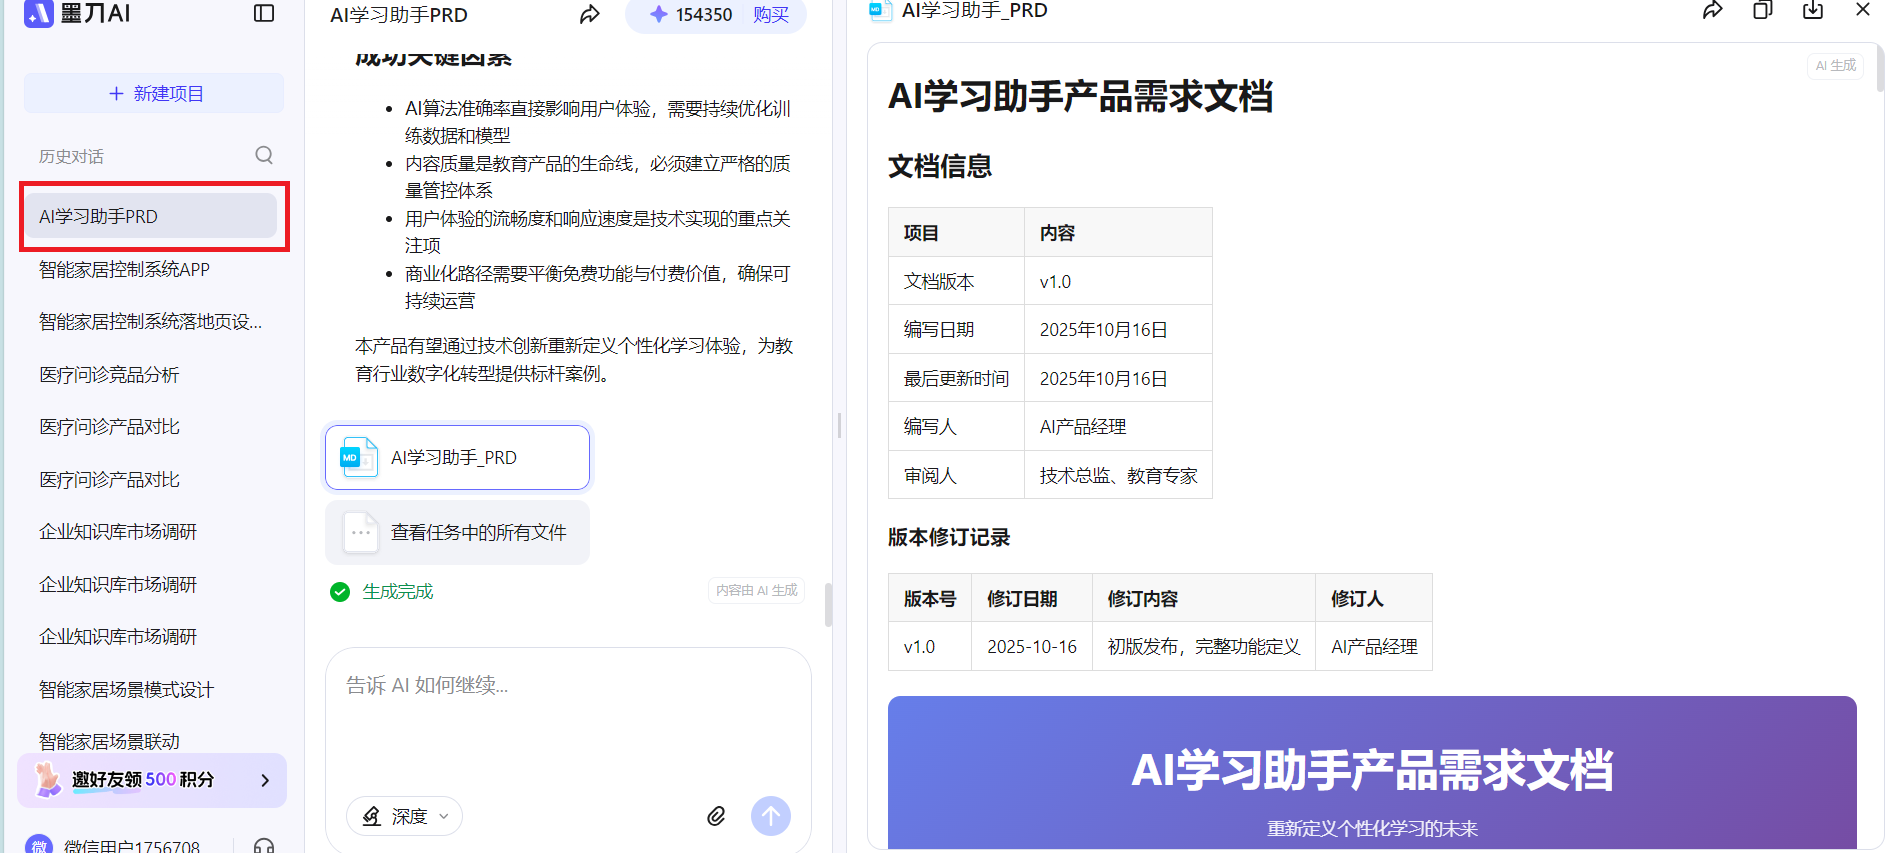Click the 2025-10-16 revision date cell
Image resolution: width=1885 pixels, height=853 pixels.
[x=1032, y=646]
